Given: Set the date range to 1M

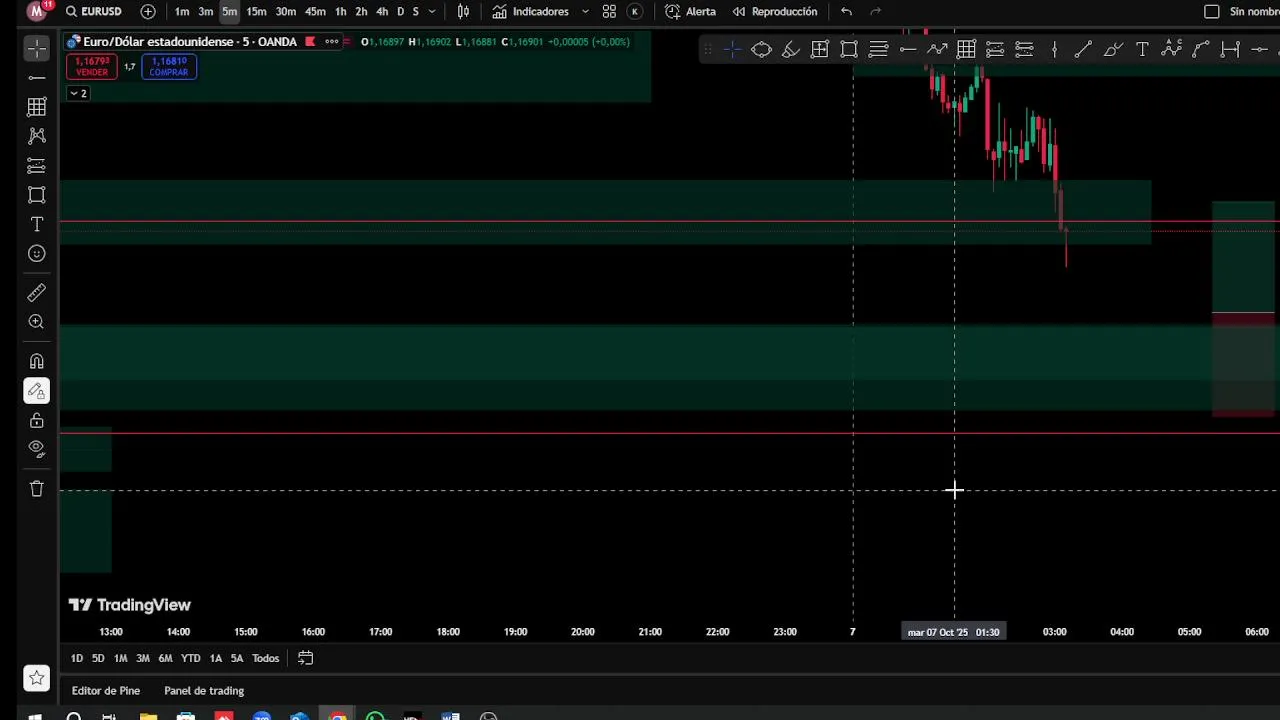Looking at the screenshot, I should point(120,658).
